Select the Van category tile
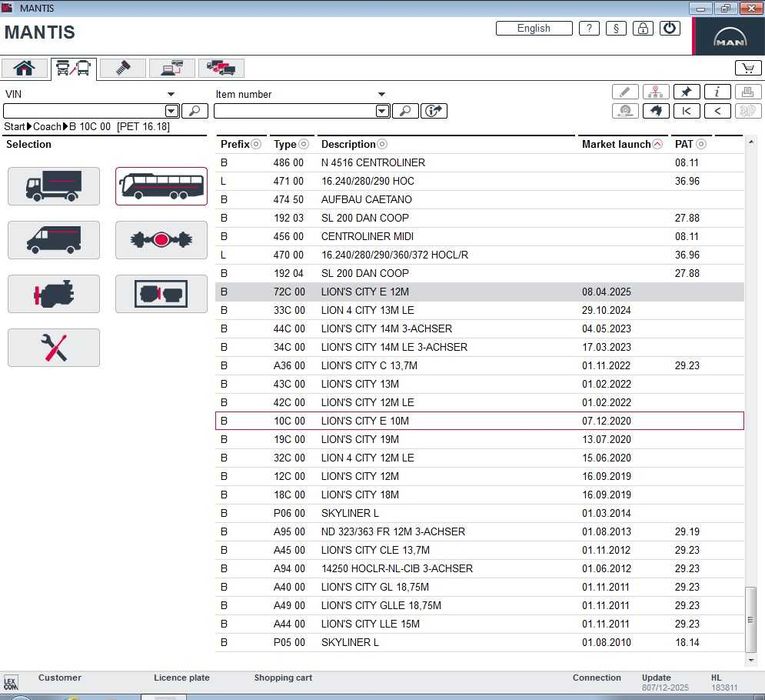The width and height of the screenshot is (765, 700). click(54, 240)
